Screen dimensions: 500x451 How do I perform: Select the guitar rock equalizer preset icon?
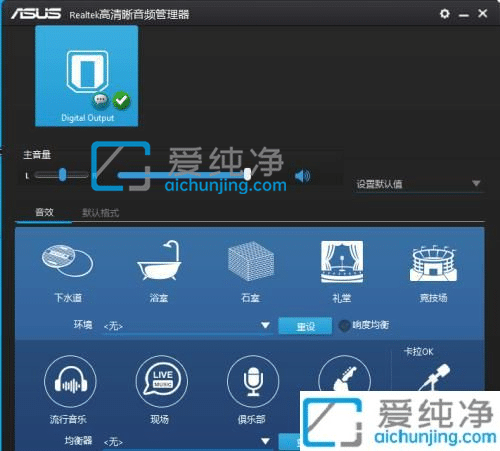pyautogui.click(x=344, y=373)
